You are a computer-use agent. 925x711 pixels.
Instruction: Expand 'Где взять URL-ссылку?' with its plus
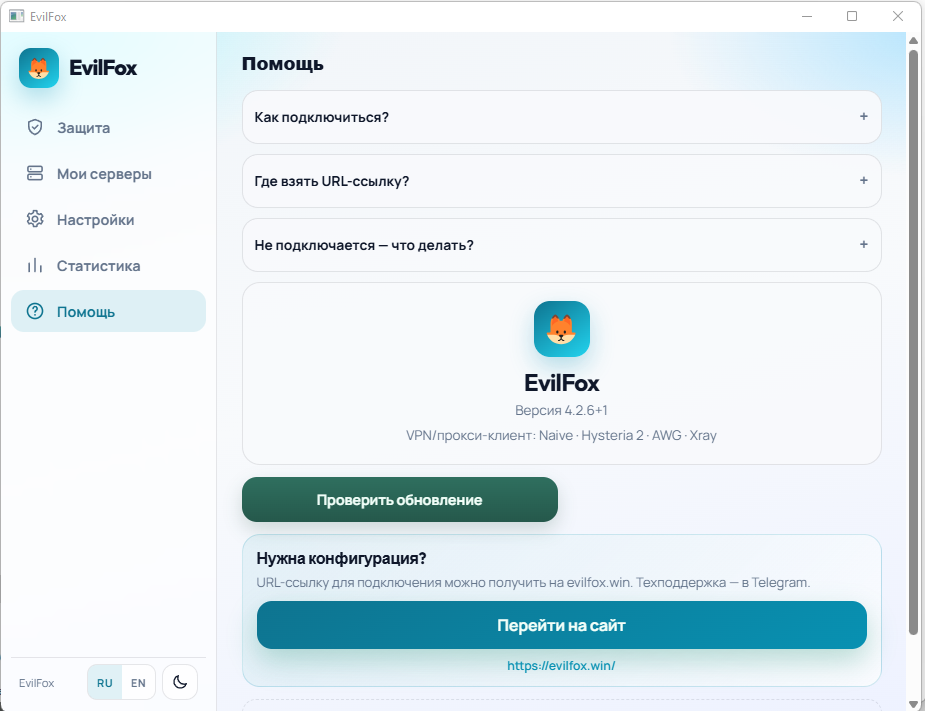(864, 181)
